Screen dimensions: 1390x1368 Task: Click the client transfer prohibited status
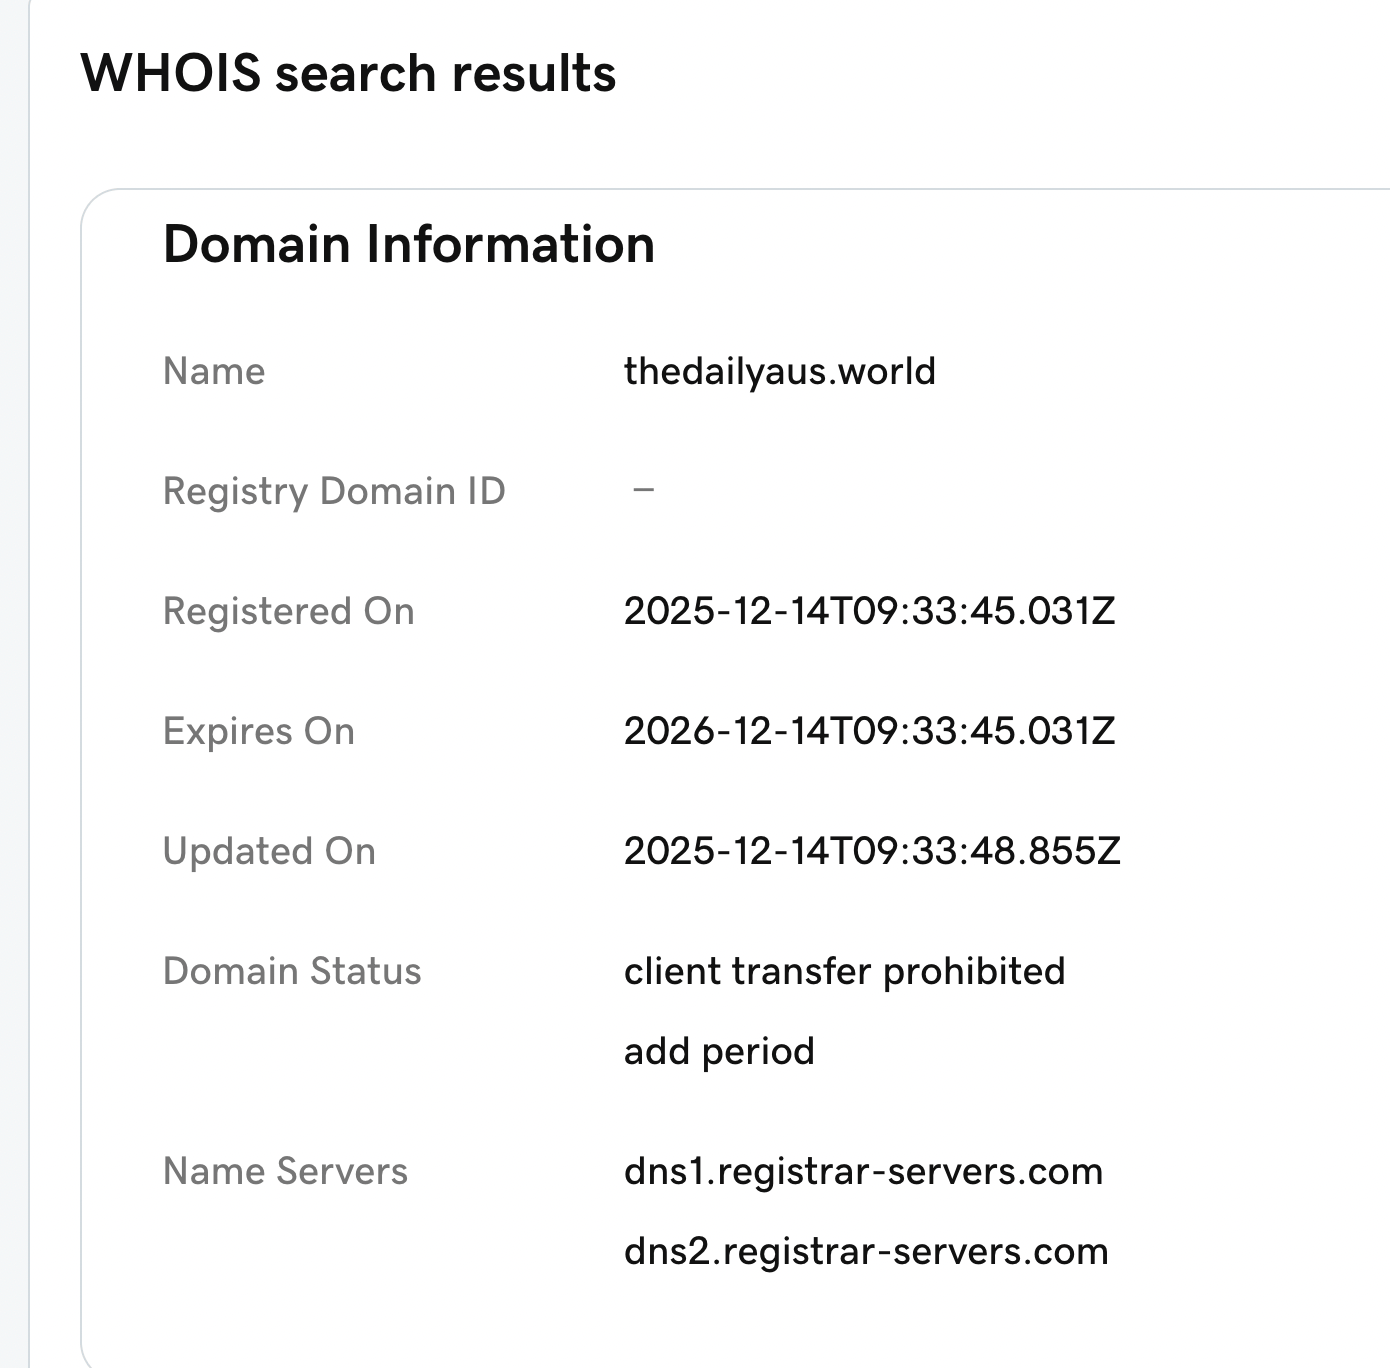coord(844,971)
